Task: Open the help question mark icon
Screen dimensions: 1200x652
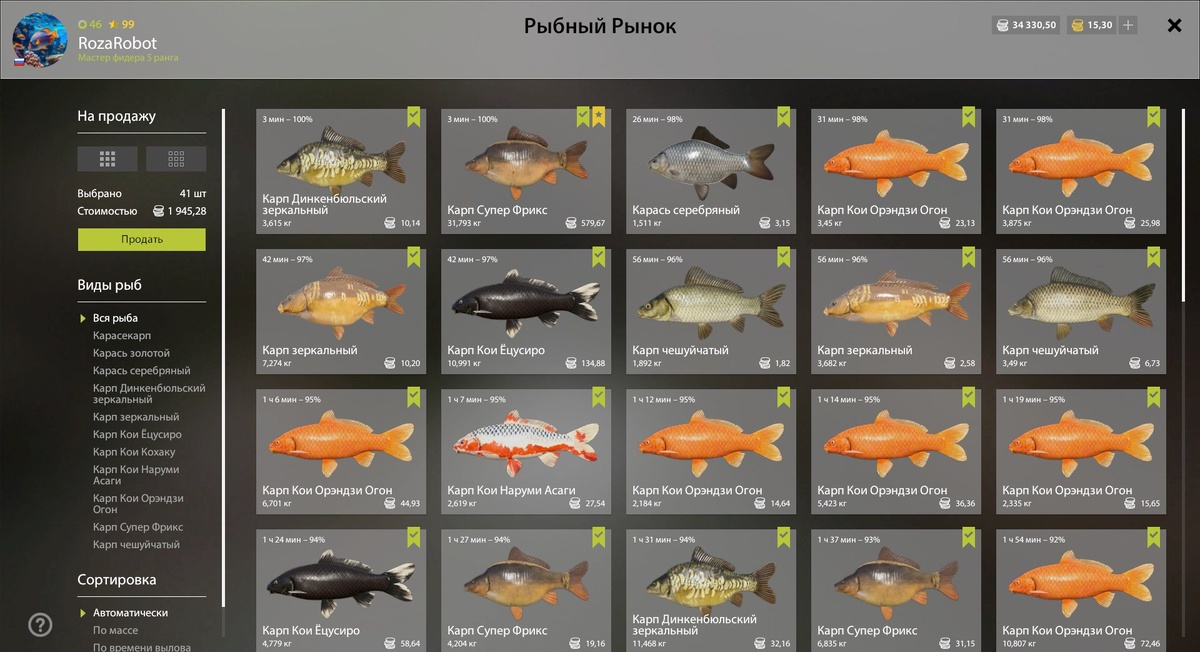Action: 40,625
